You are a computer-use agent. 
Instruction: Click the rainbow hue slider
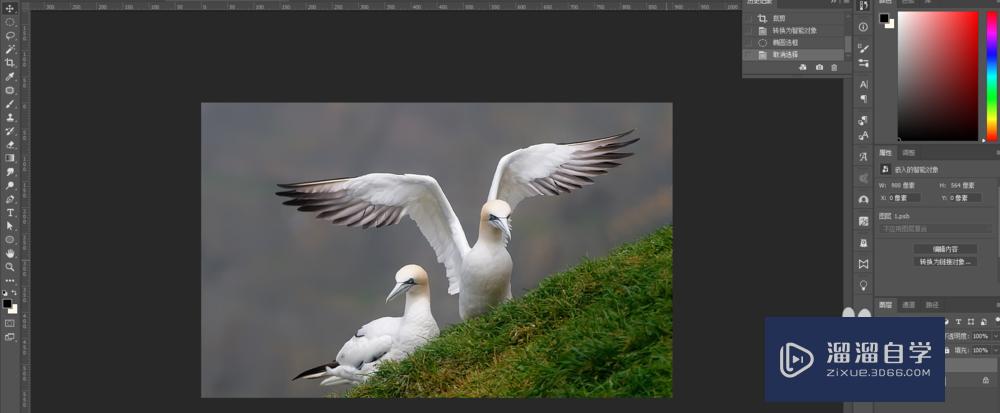click(x=992, y=76)
